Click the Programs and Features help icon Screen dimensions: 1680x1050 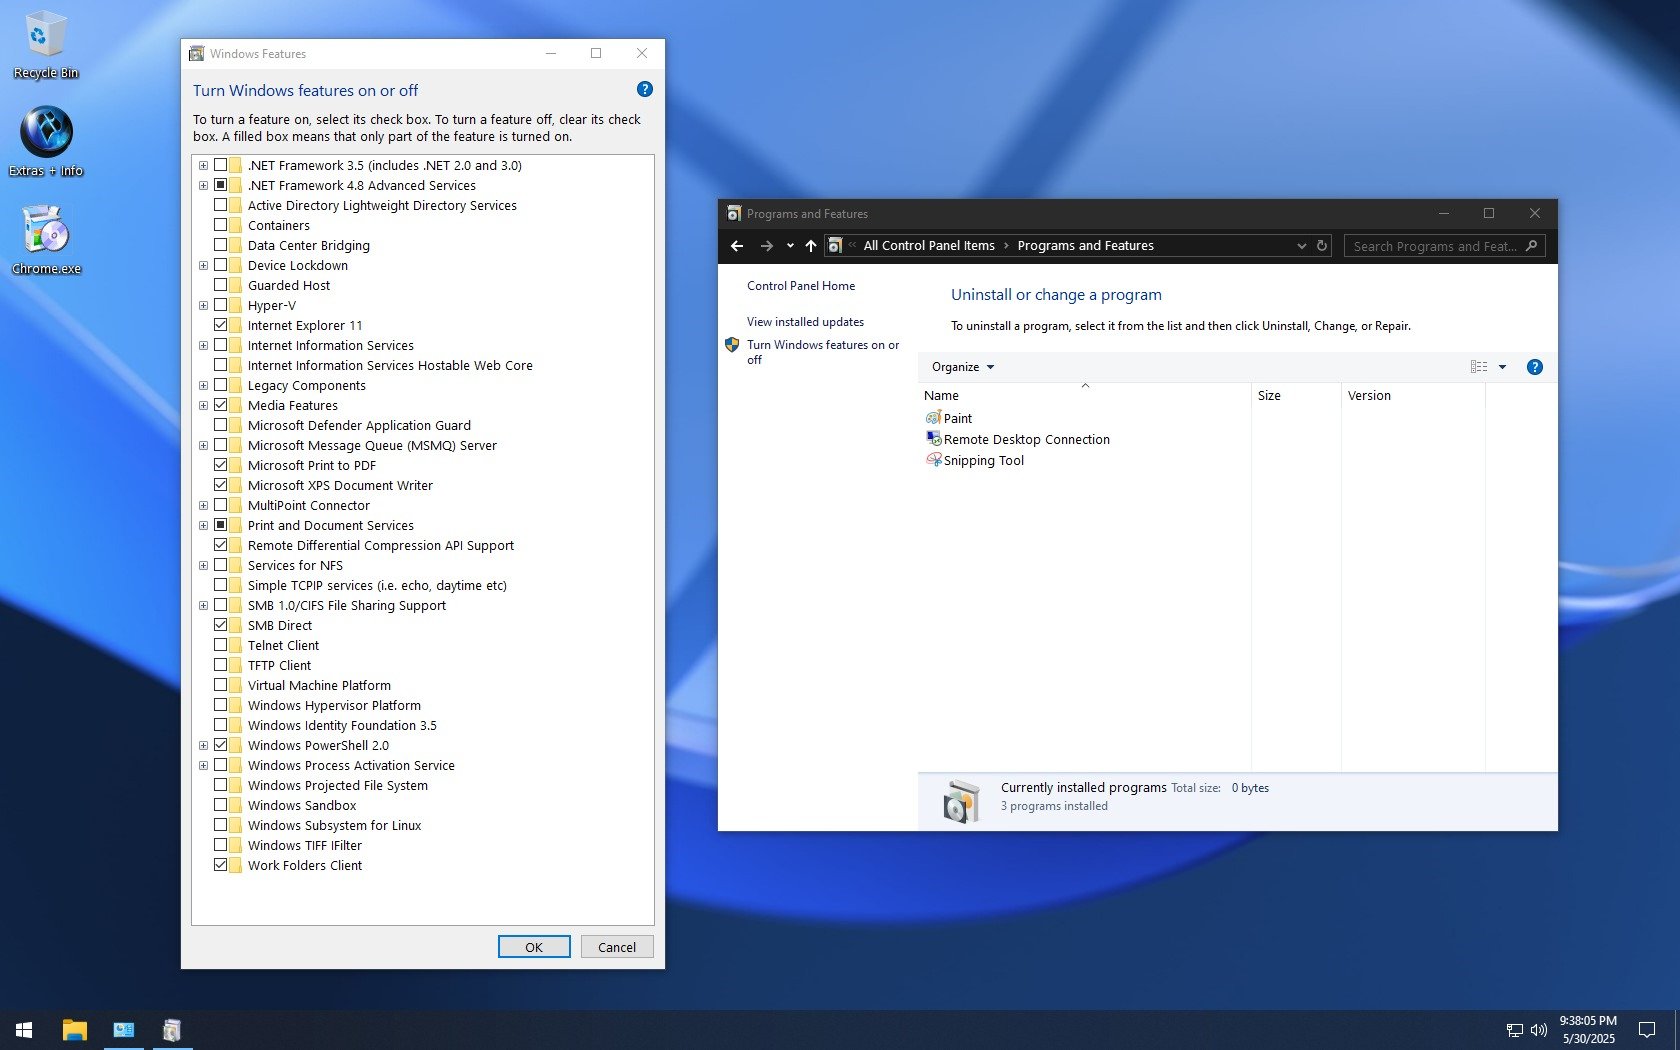click(1534, 367)
